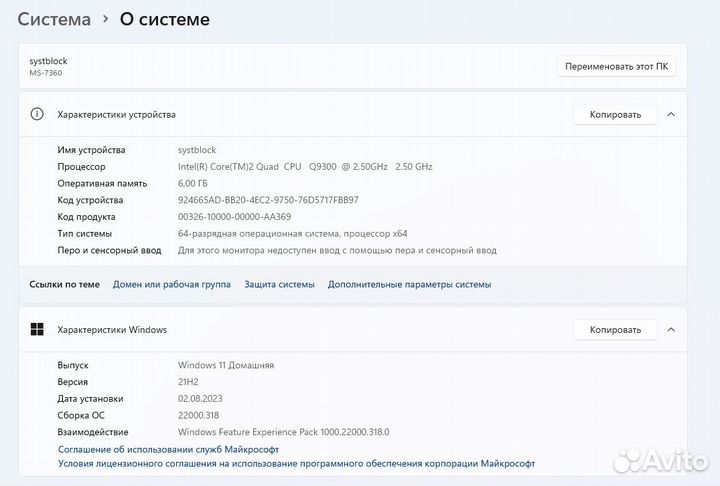
Task: Select the 22000.318 build value
Action: 198,415
